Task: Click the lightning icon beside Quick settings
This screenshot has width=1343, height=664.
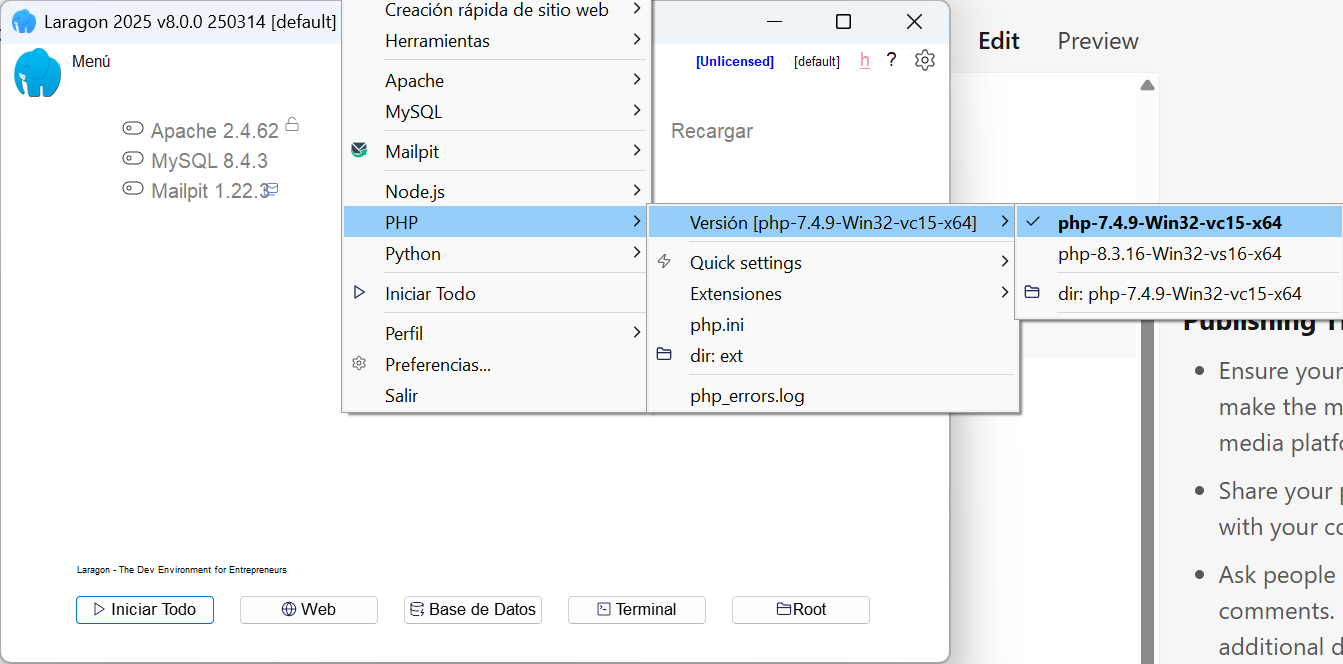Action: [665, 262]
